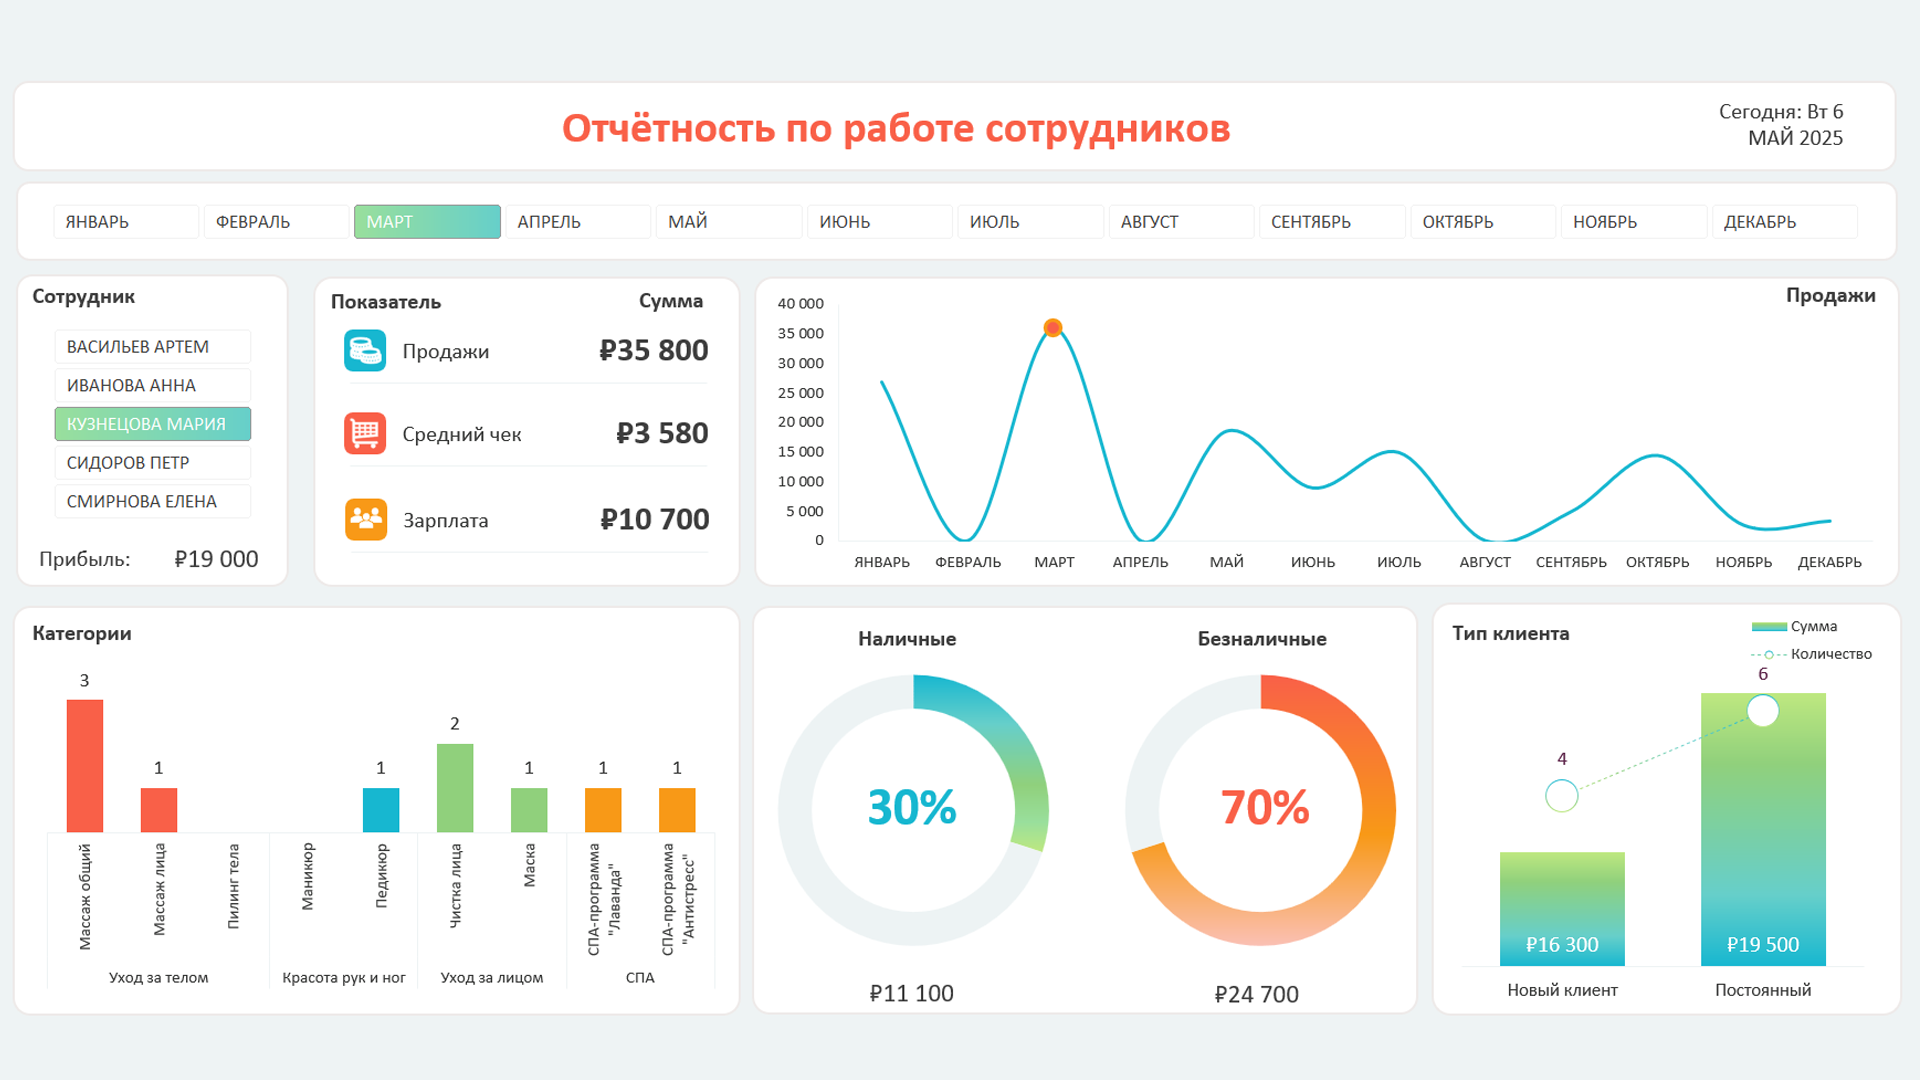
Task: Click the Сумма column heading
Action: [671, 301]
